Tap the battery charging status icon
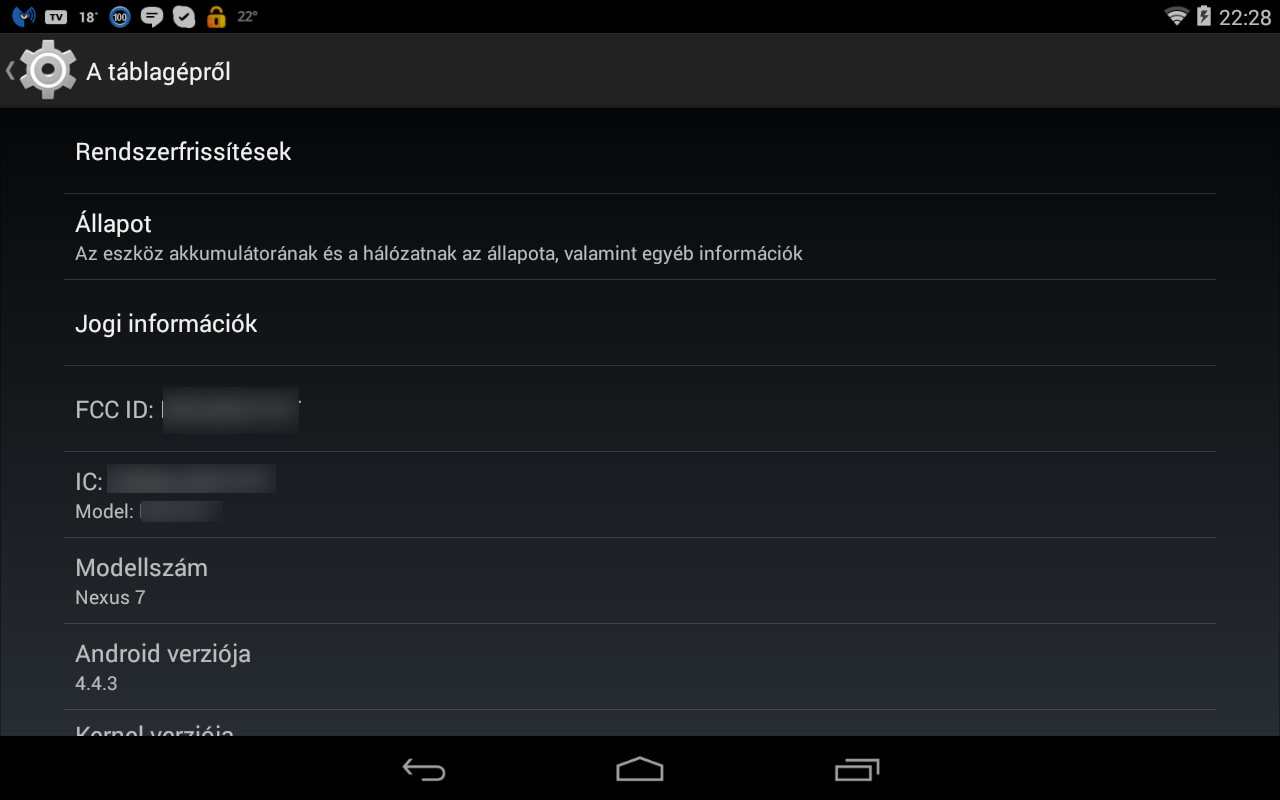The image size is (1280, 800). coord(1204,16)
